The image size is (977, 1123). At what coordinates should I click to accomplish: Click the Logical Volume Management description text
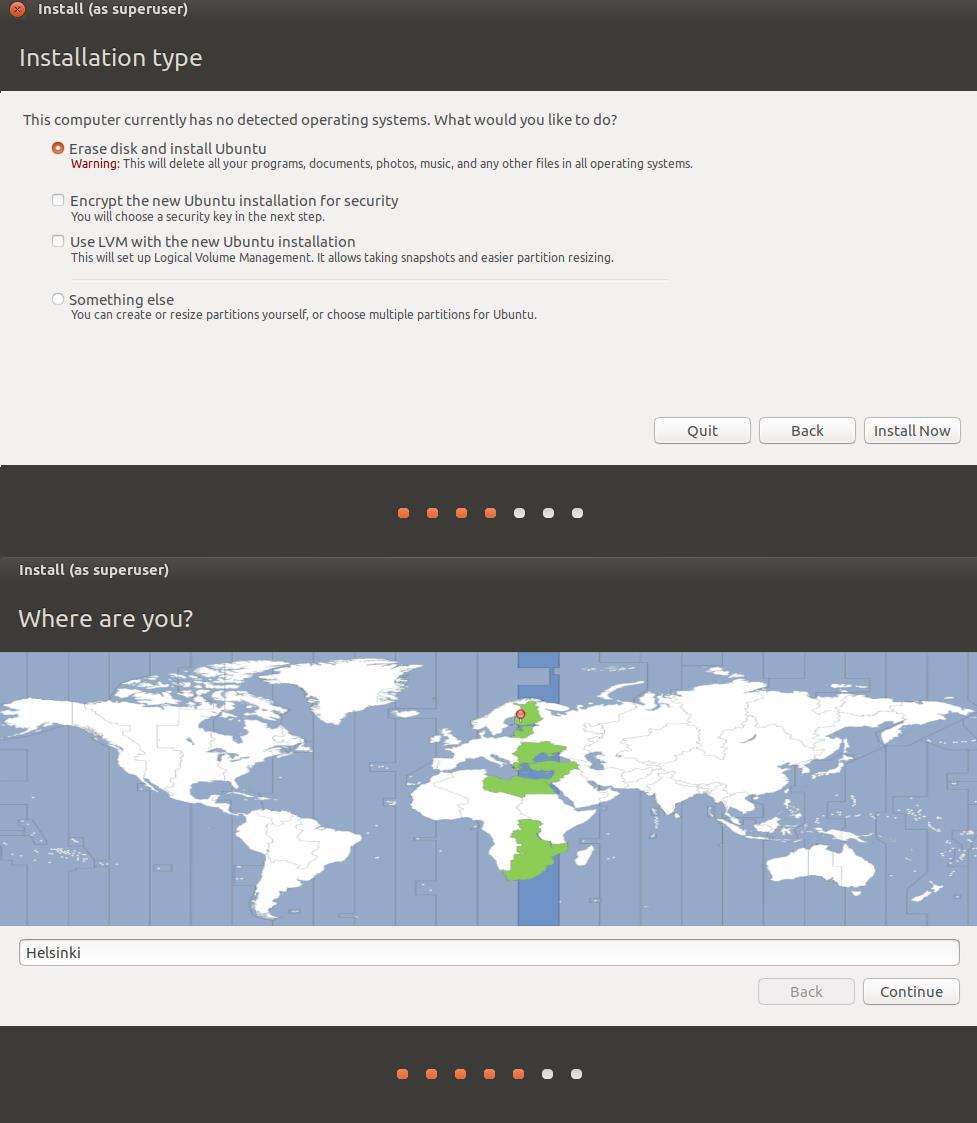click(342, 257)
